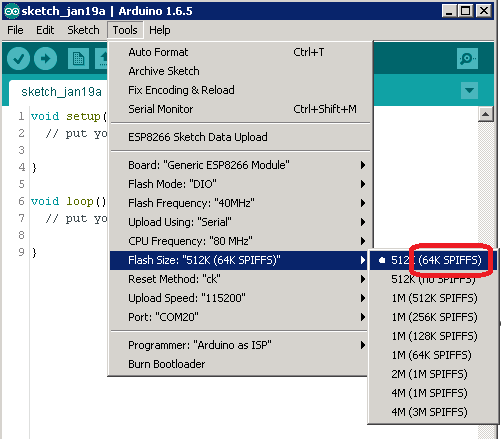The image size is (501, 439).
Task: Click the editor scrollbar up arrow
Action: 485,114
